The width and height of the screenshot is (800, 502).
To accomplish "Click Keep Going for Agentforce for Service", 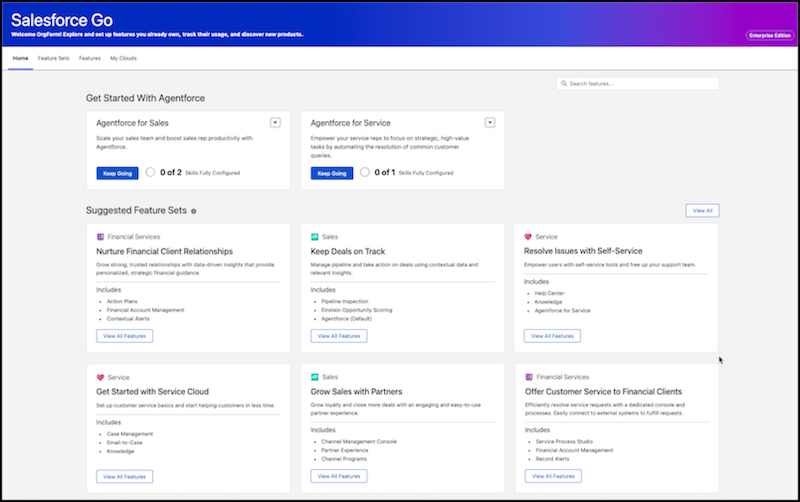I will coord(332,173).
